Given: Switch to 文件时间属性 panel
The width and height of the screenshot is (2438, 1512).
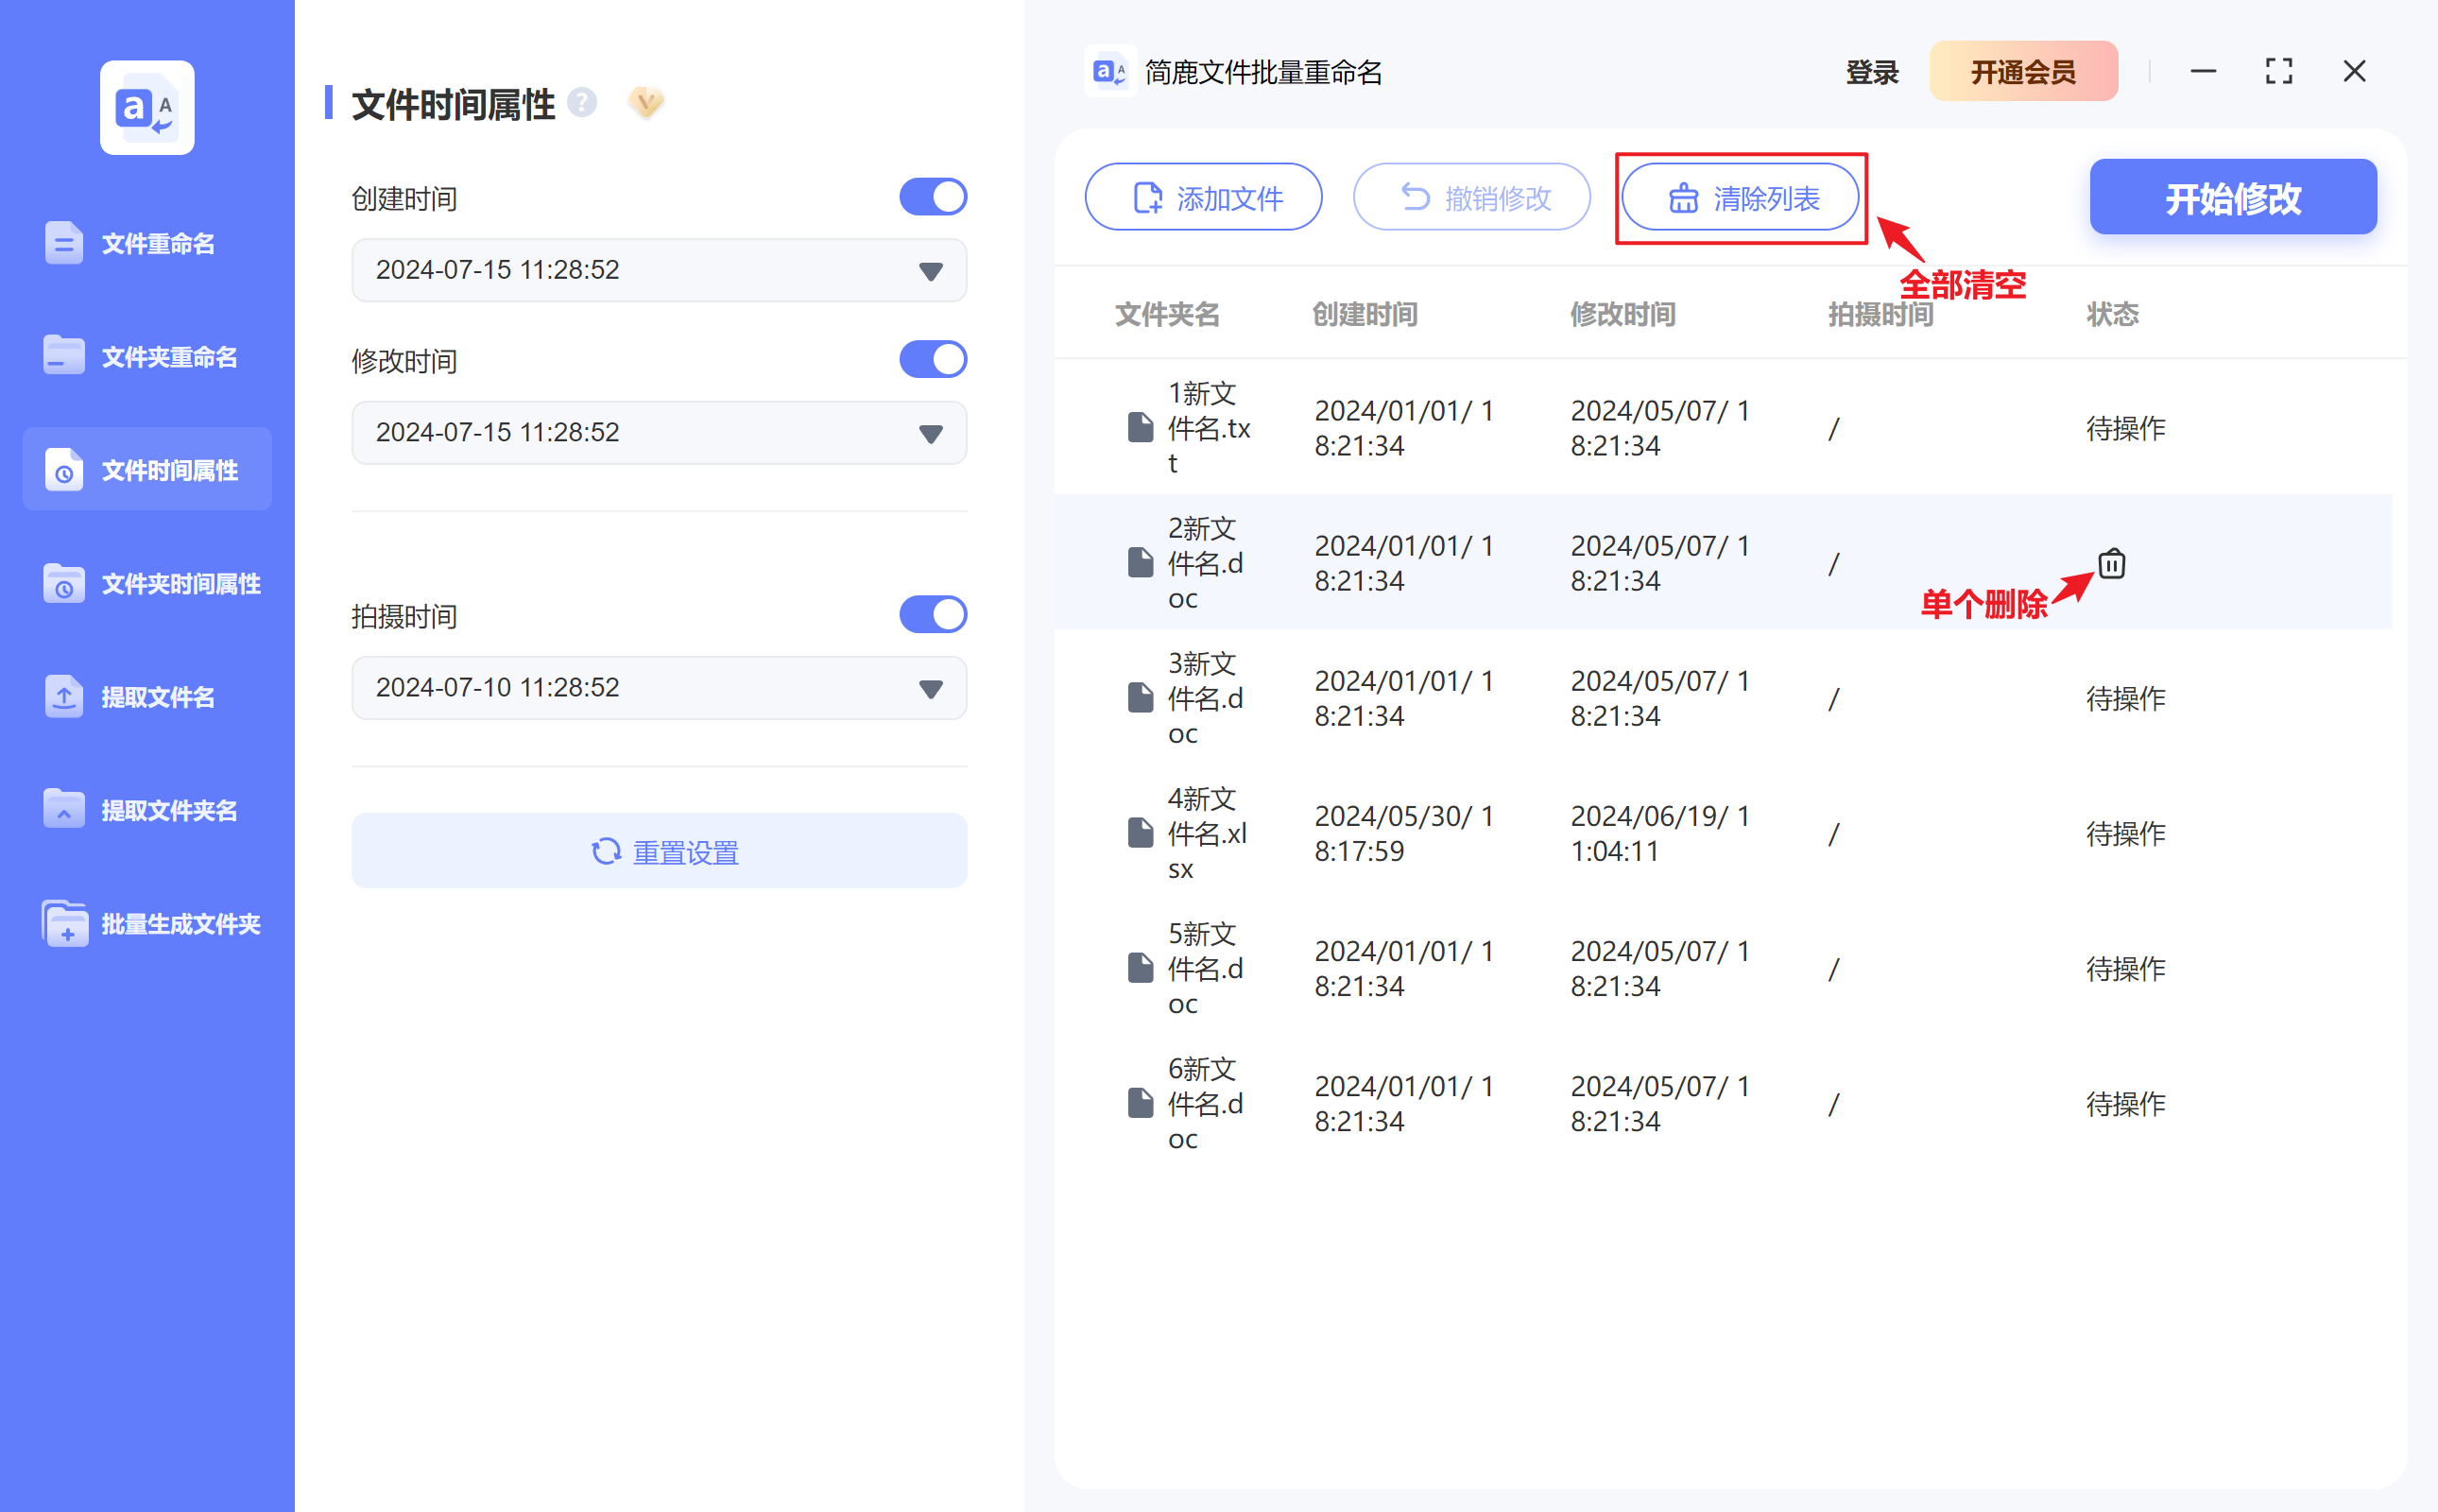Looking at the screenshot, I should coord(178,470).
